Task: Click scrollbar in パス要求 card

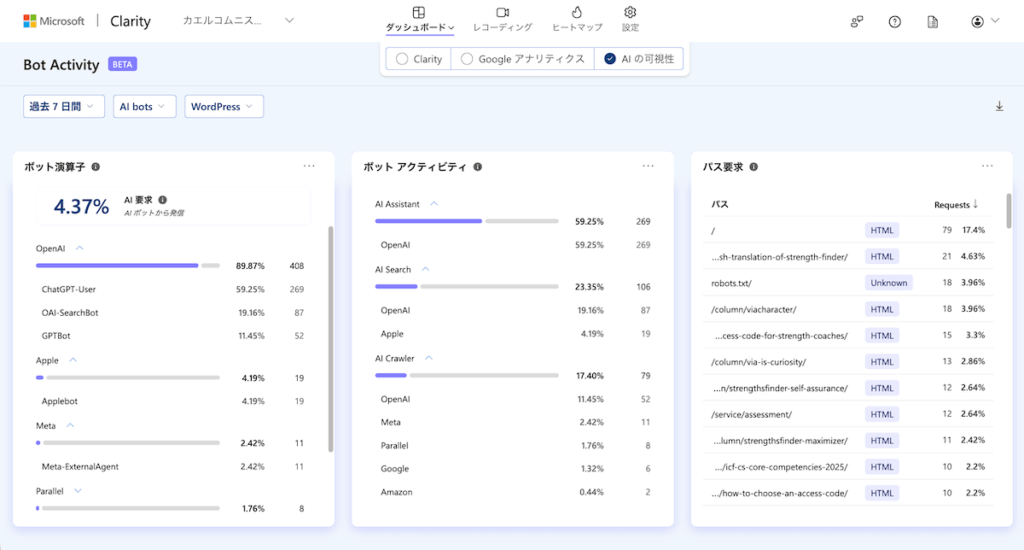Action: [x=1008, y=211]
